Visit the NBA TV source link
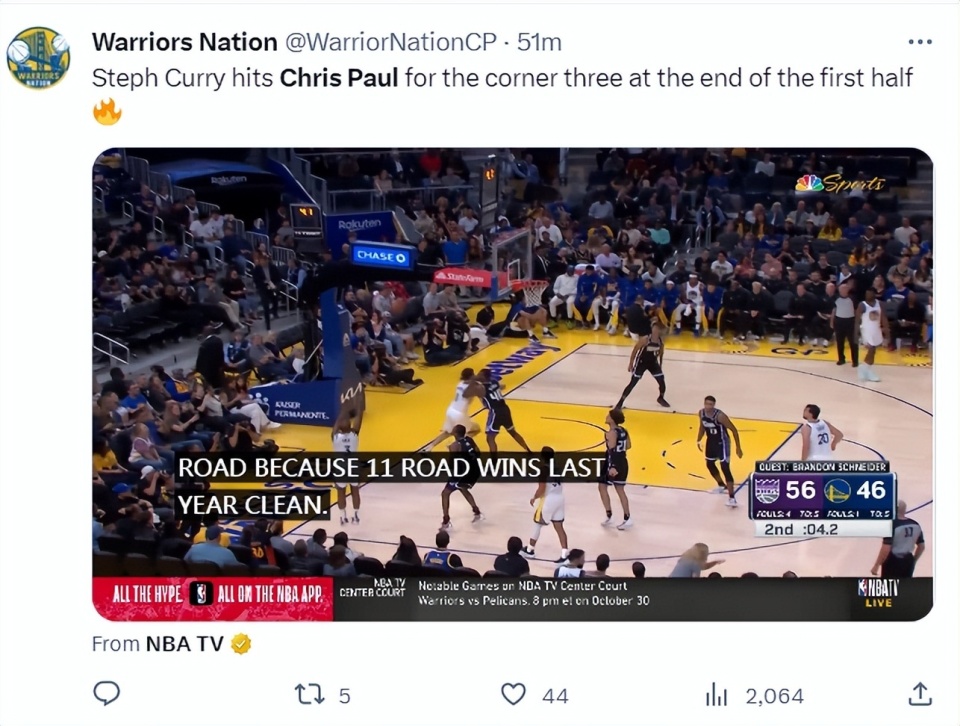The image size is (960, 726). tap(184, 644)
